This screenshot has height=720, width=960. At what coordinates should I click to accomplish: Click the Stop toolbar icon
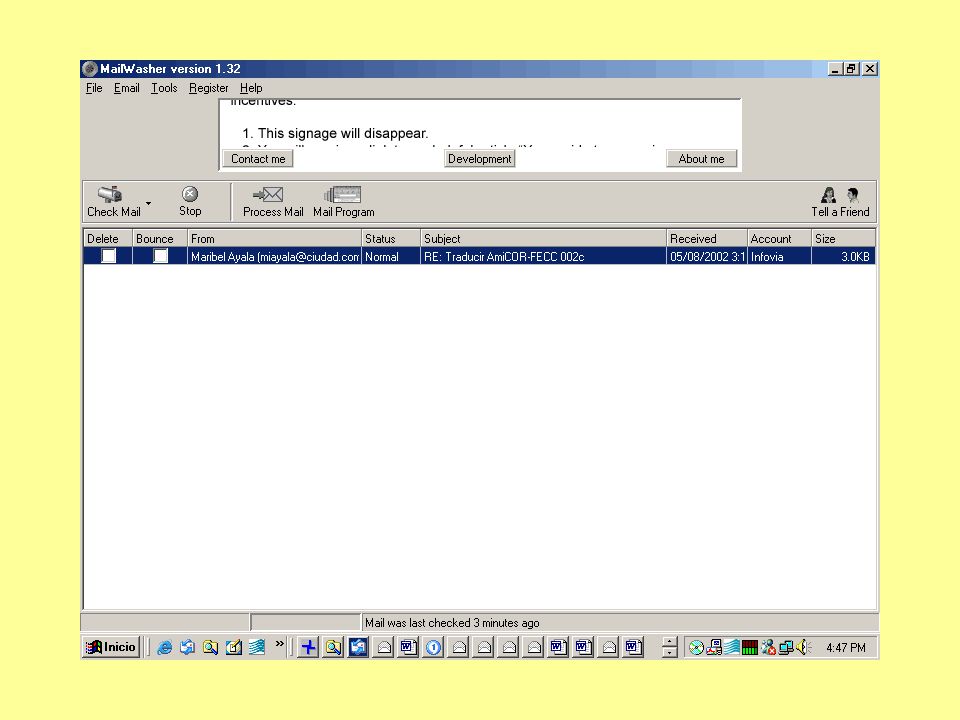tap(190, 194)
